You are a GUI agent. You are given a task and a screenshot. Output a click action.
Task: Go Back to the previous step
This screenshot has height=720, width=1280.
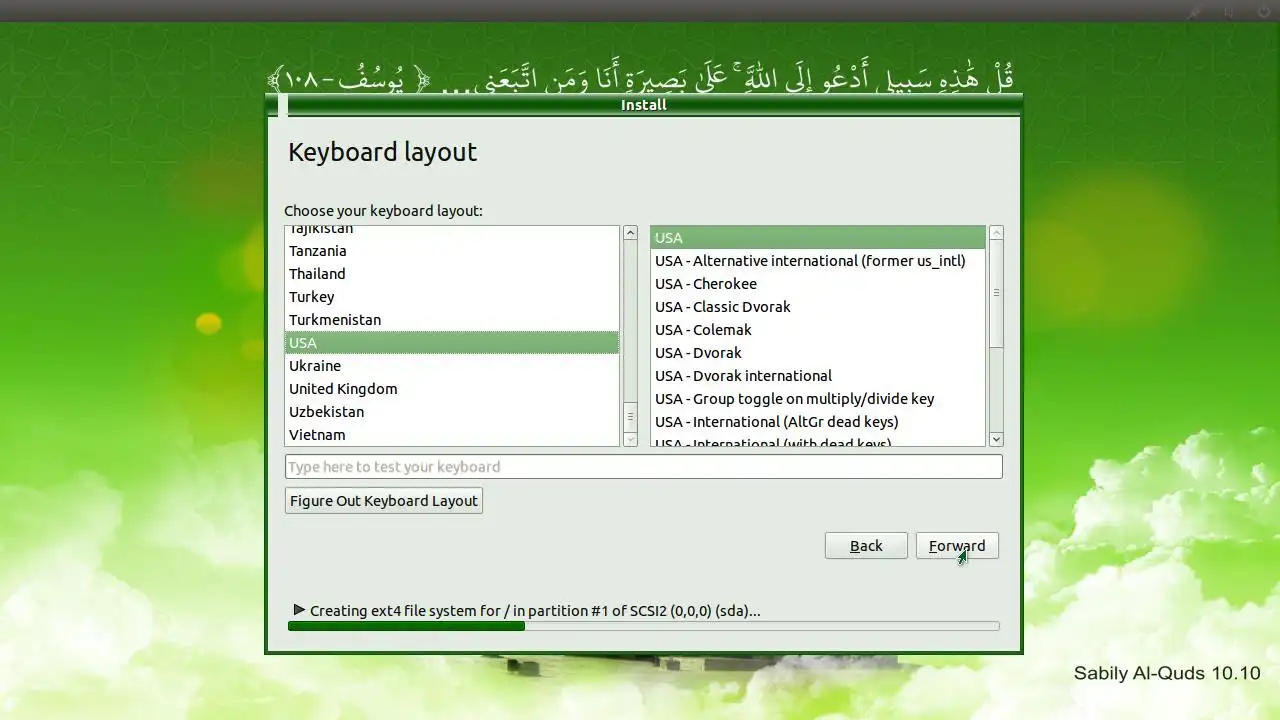pyautogui.click(x=866, y=546)
